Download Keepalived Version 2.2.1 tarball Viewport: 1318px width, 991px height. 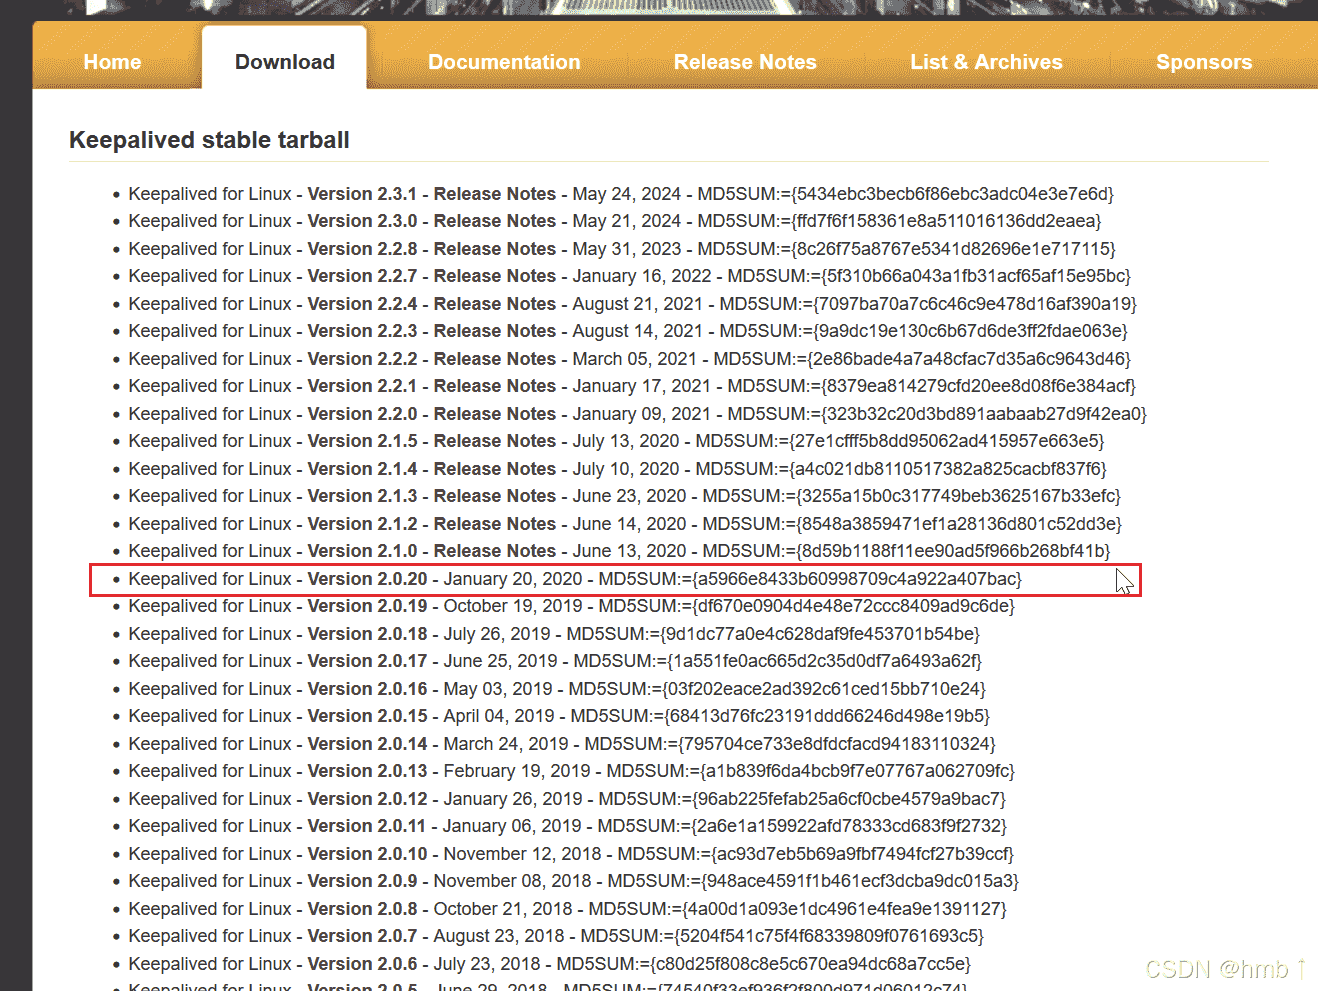[x=362, y=386]
